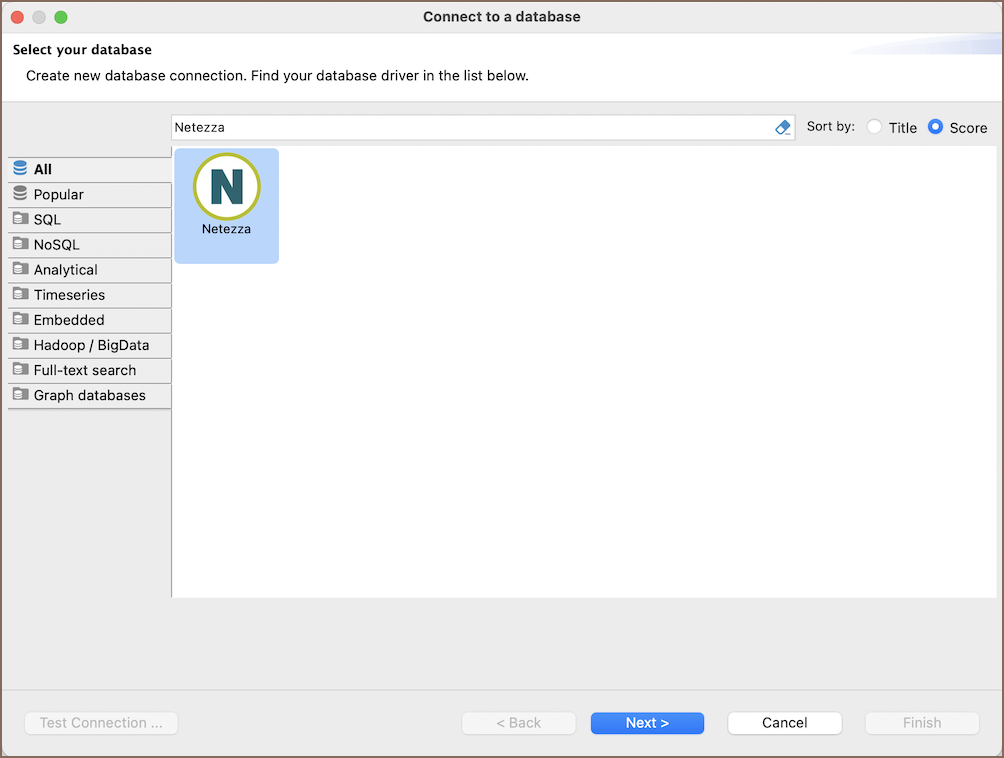Open the Embedded databases tab
The width and height of the screenshot is (1004, 758).
click(69, 320)
